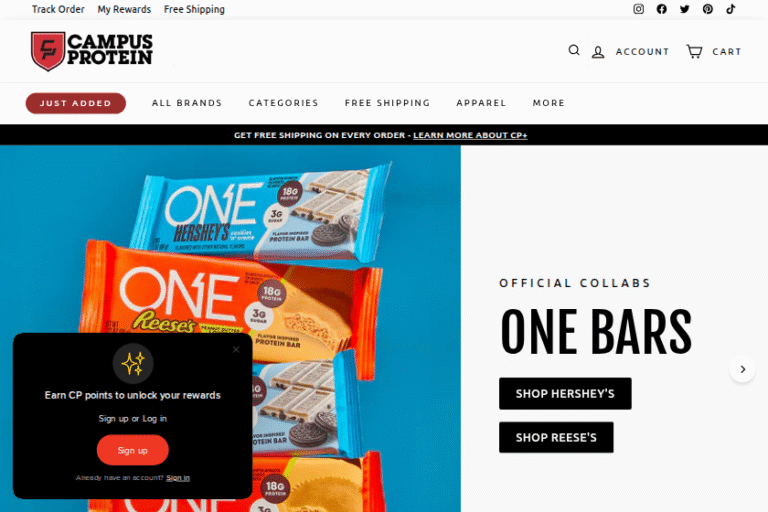
Task: Advance to the next hero slide
Action: click(x=743, y=369)
